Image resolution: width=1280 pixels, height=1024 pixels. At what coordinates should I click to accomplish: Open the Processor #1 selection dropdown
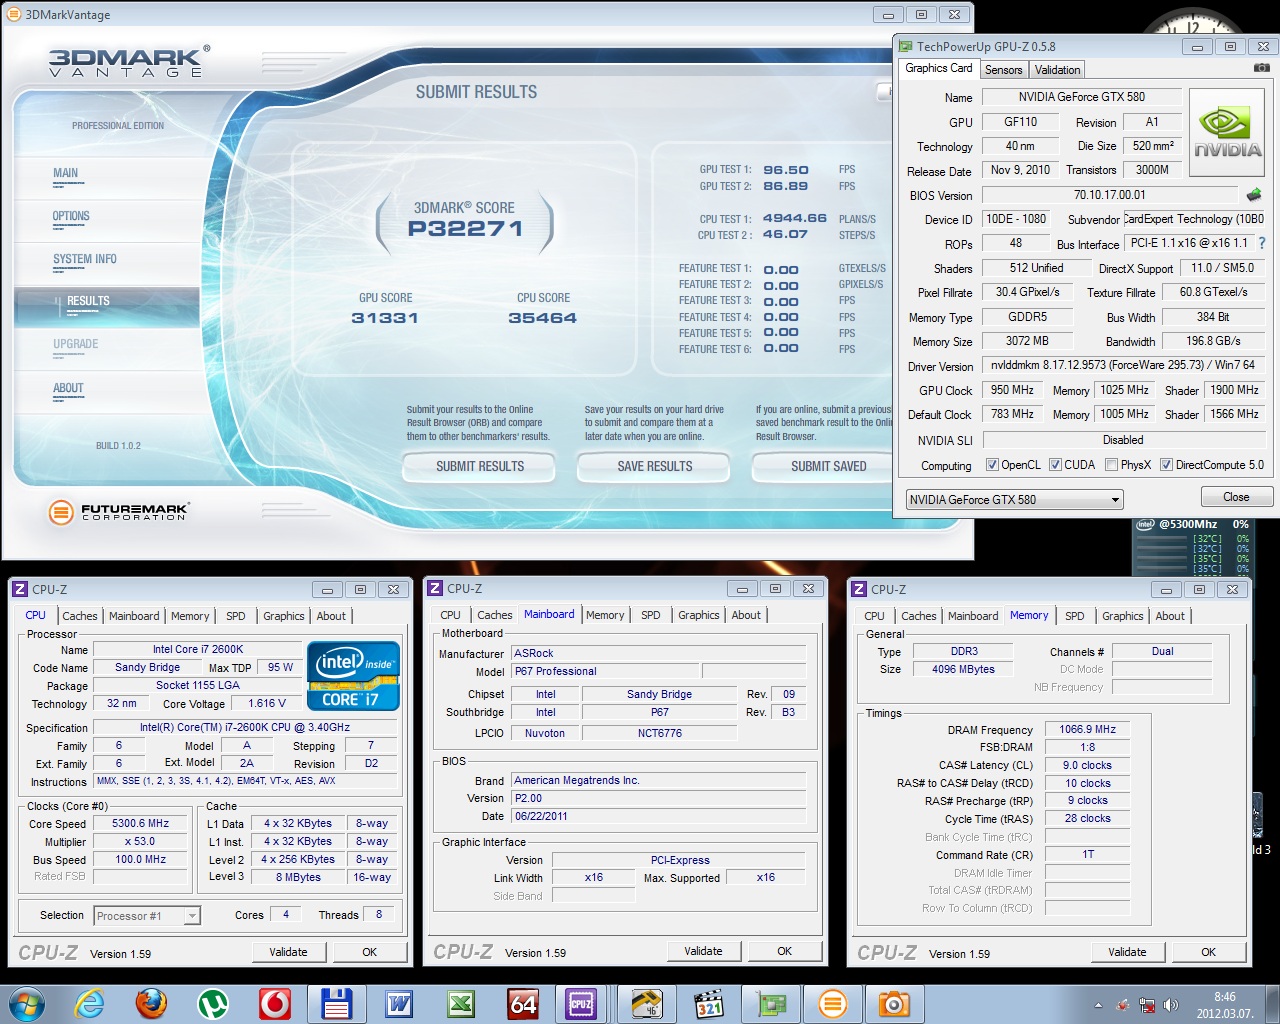[x=147, y=915]
